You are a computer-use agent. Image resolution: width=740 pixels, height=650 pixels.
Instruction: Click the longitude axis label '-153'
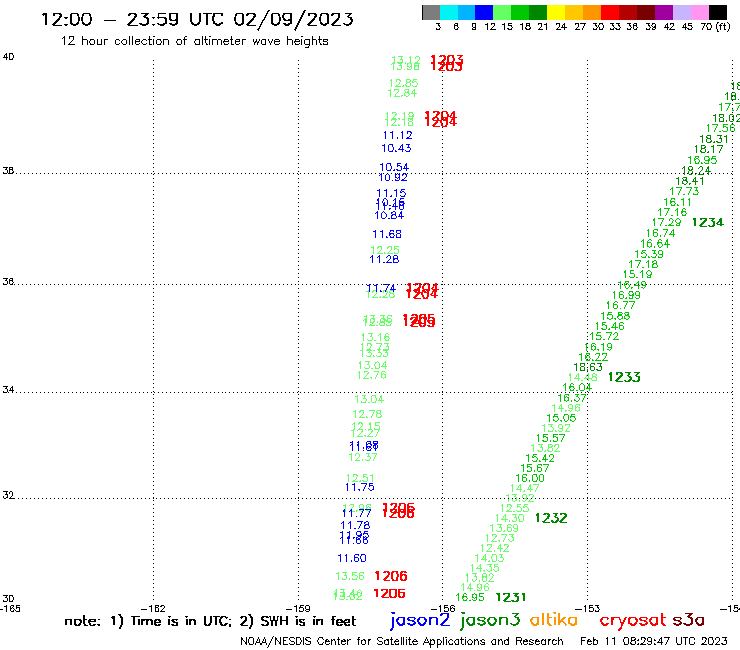point(587,609)
